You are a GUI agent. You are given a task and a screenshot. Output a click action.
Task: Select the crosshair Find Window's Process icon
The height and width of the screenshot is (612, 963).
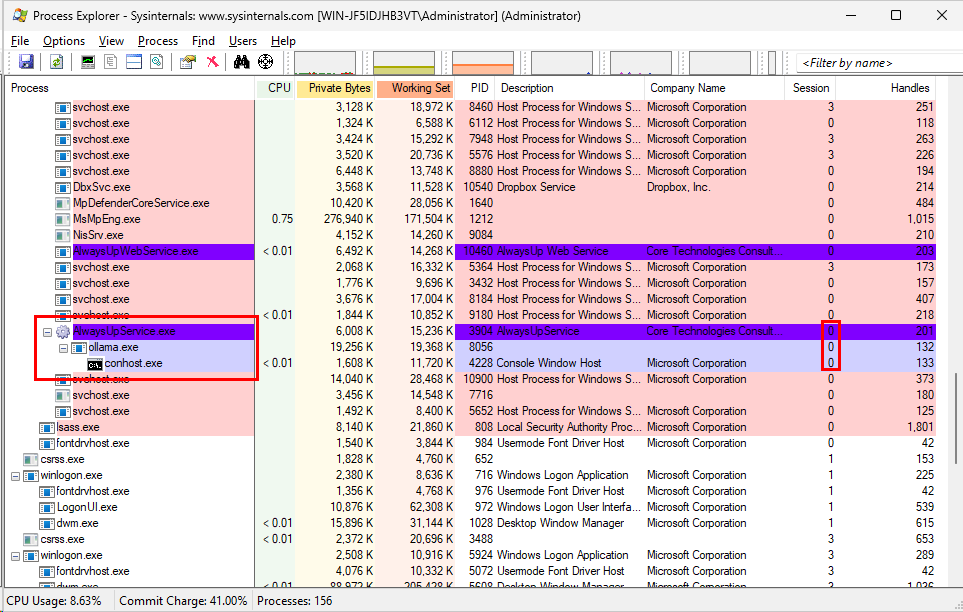tap(266, 62)
